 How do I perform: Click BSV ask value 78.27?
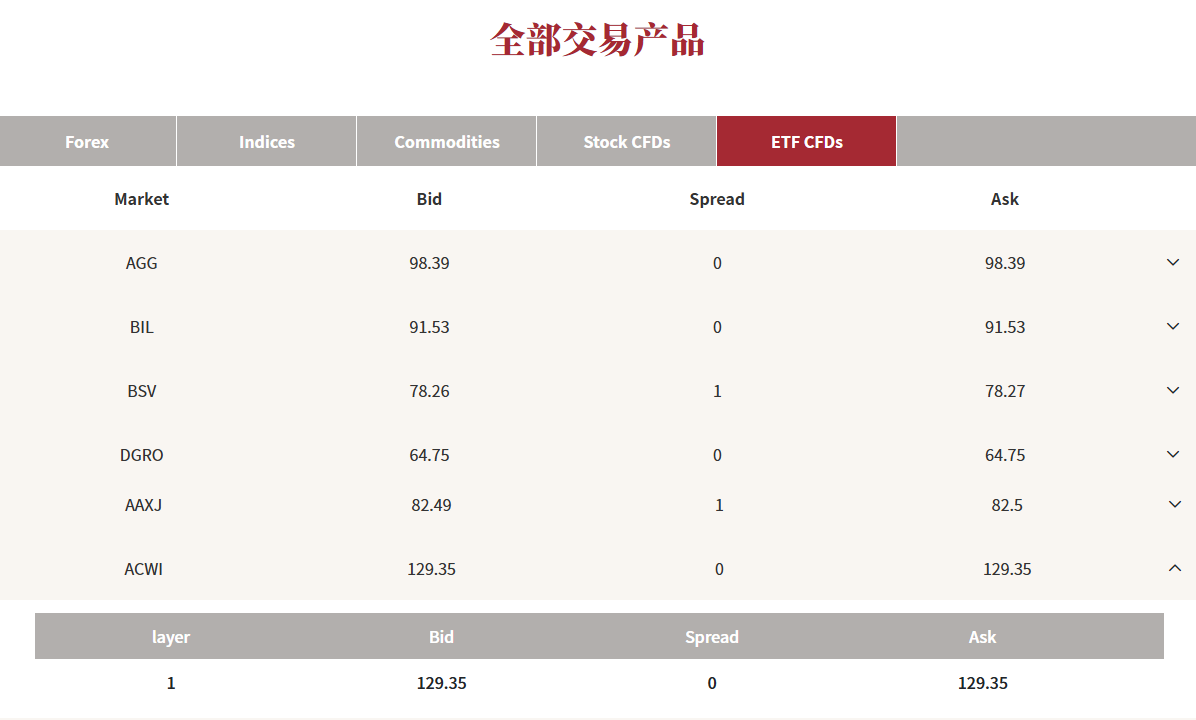click(1005, 391)
